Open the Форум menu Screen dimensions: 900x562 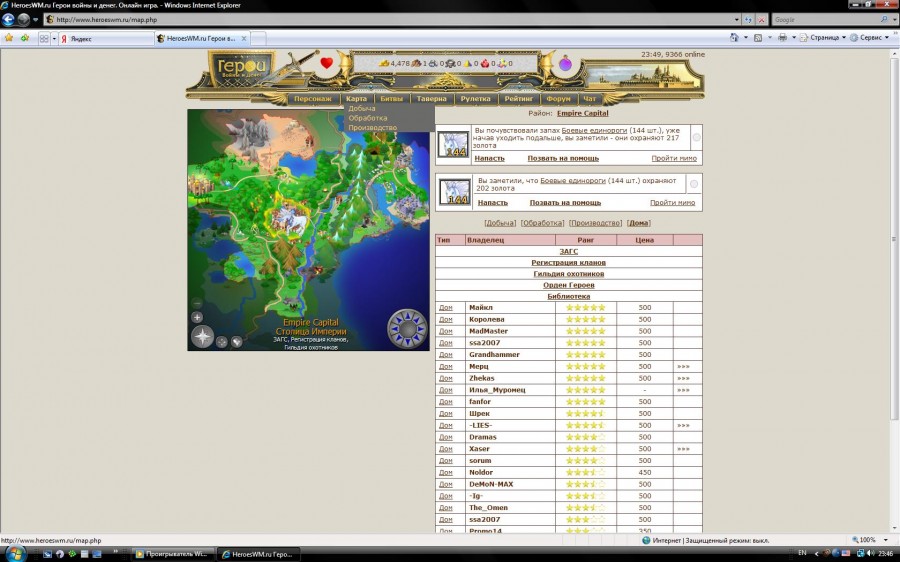pyautogui.click(x=558, y=99)
